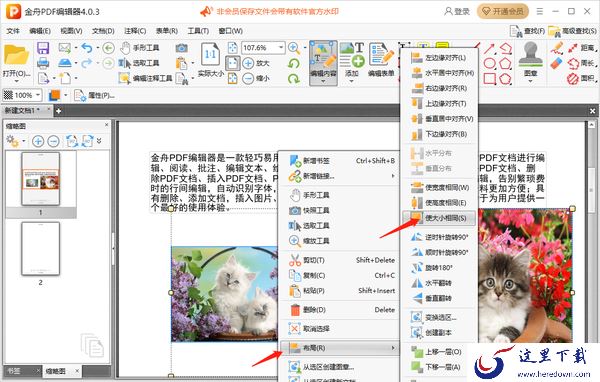Click the new tab plus button

(59, 111)
